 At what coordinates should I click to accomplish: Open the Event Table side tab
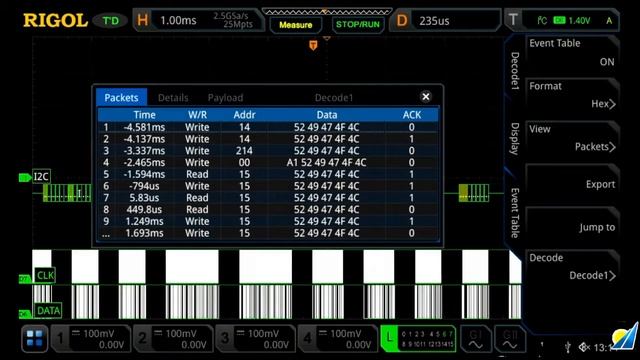click(515, 213)
